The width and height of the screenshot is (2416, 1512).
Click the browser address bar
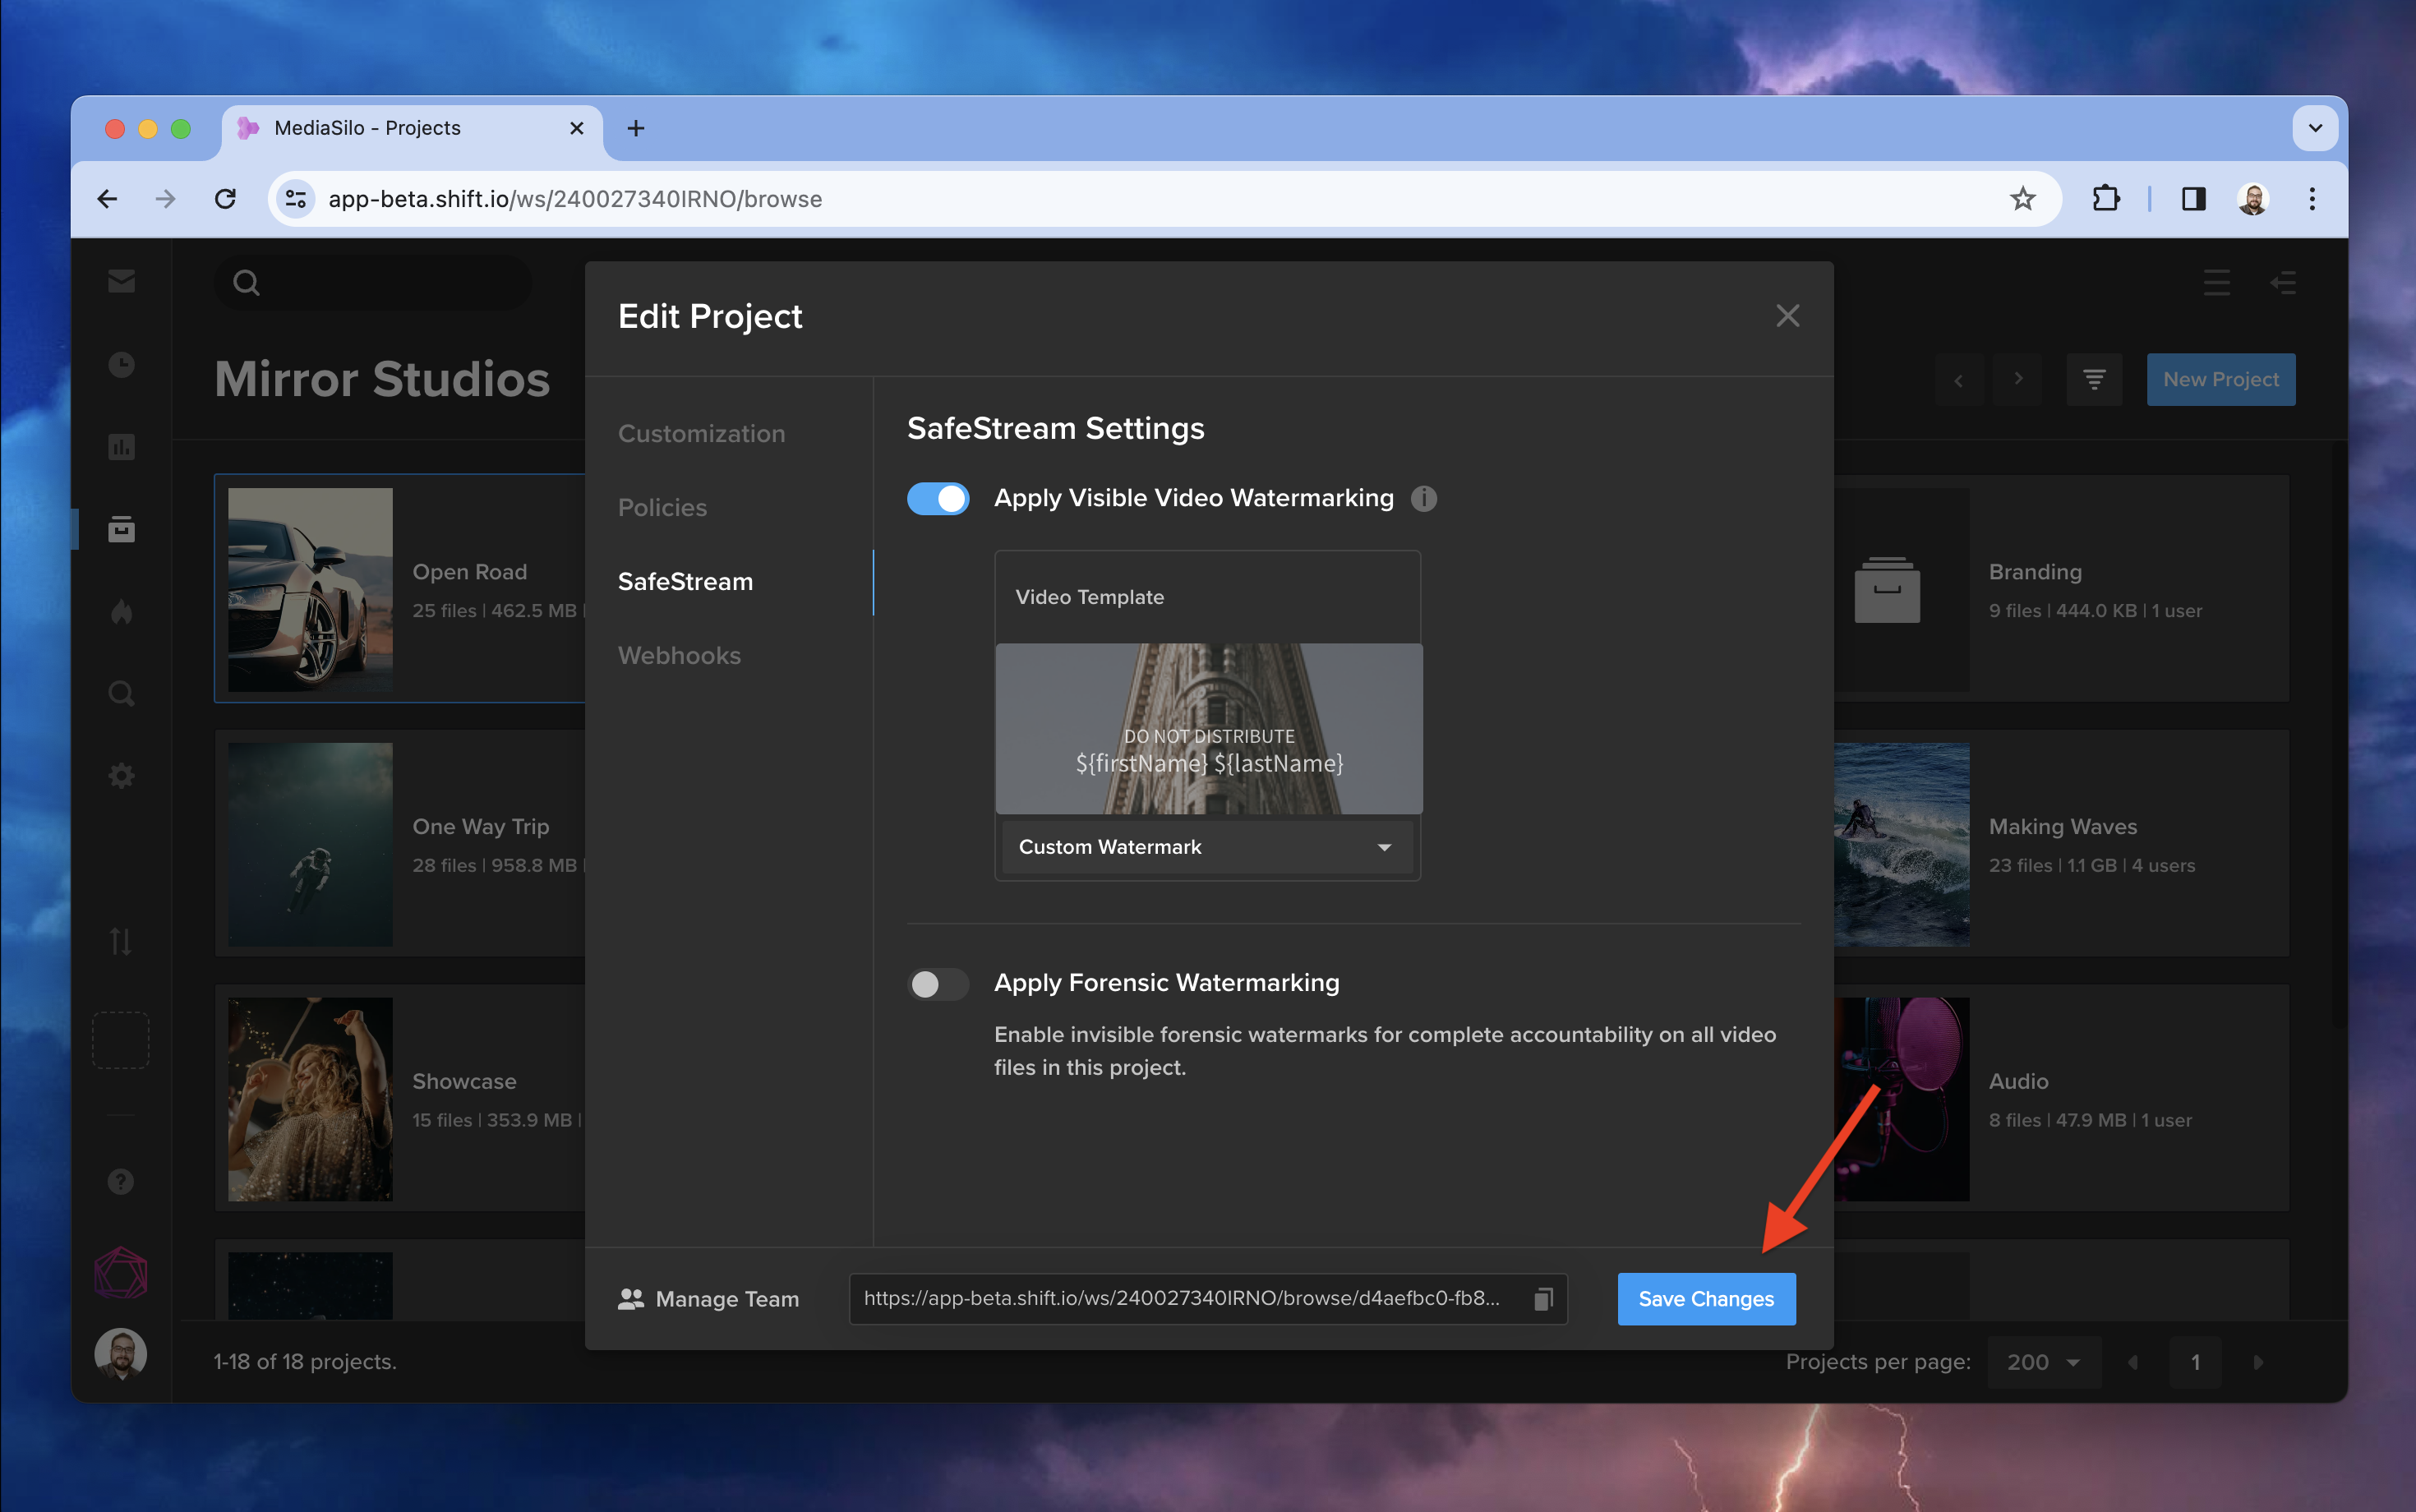click(x=1165, y=199)
